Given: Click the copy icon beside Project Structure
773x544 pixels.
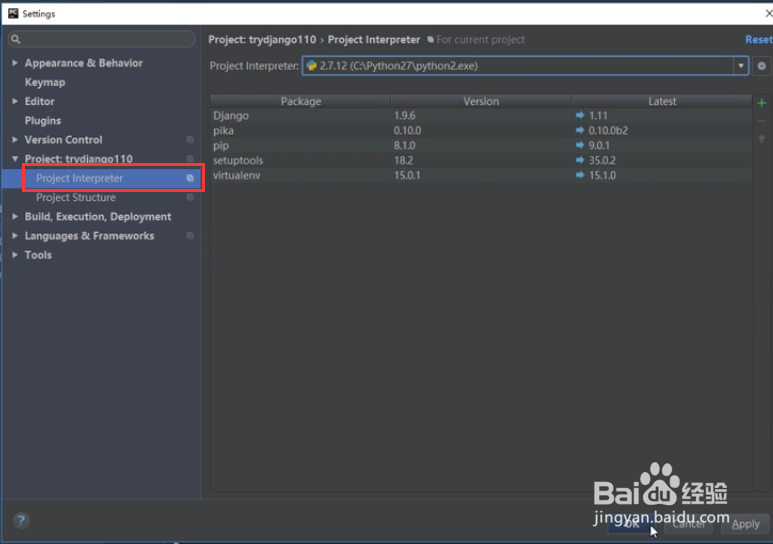Looking at the screenshot, I should click(x=190, y=197).
